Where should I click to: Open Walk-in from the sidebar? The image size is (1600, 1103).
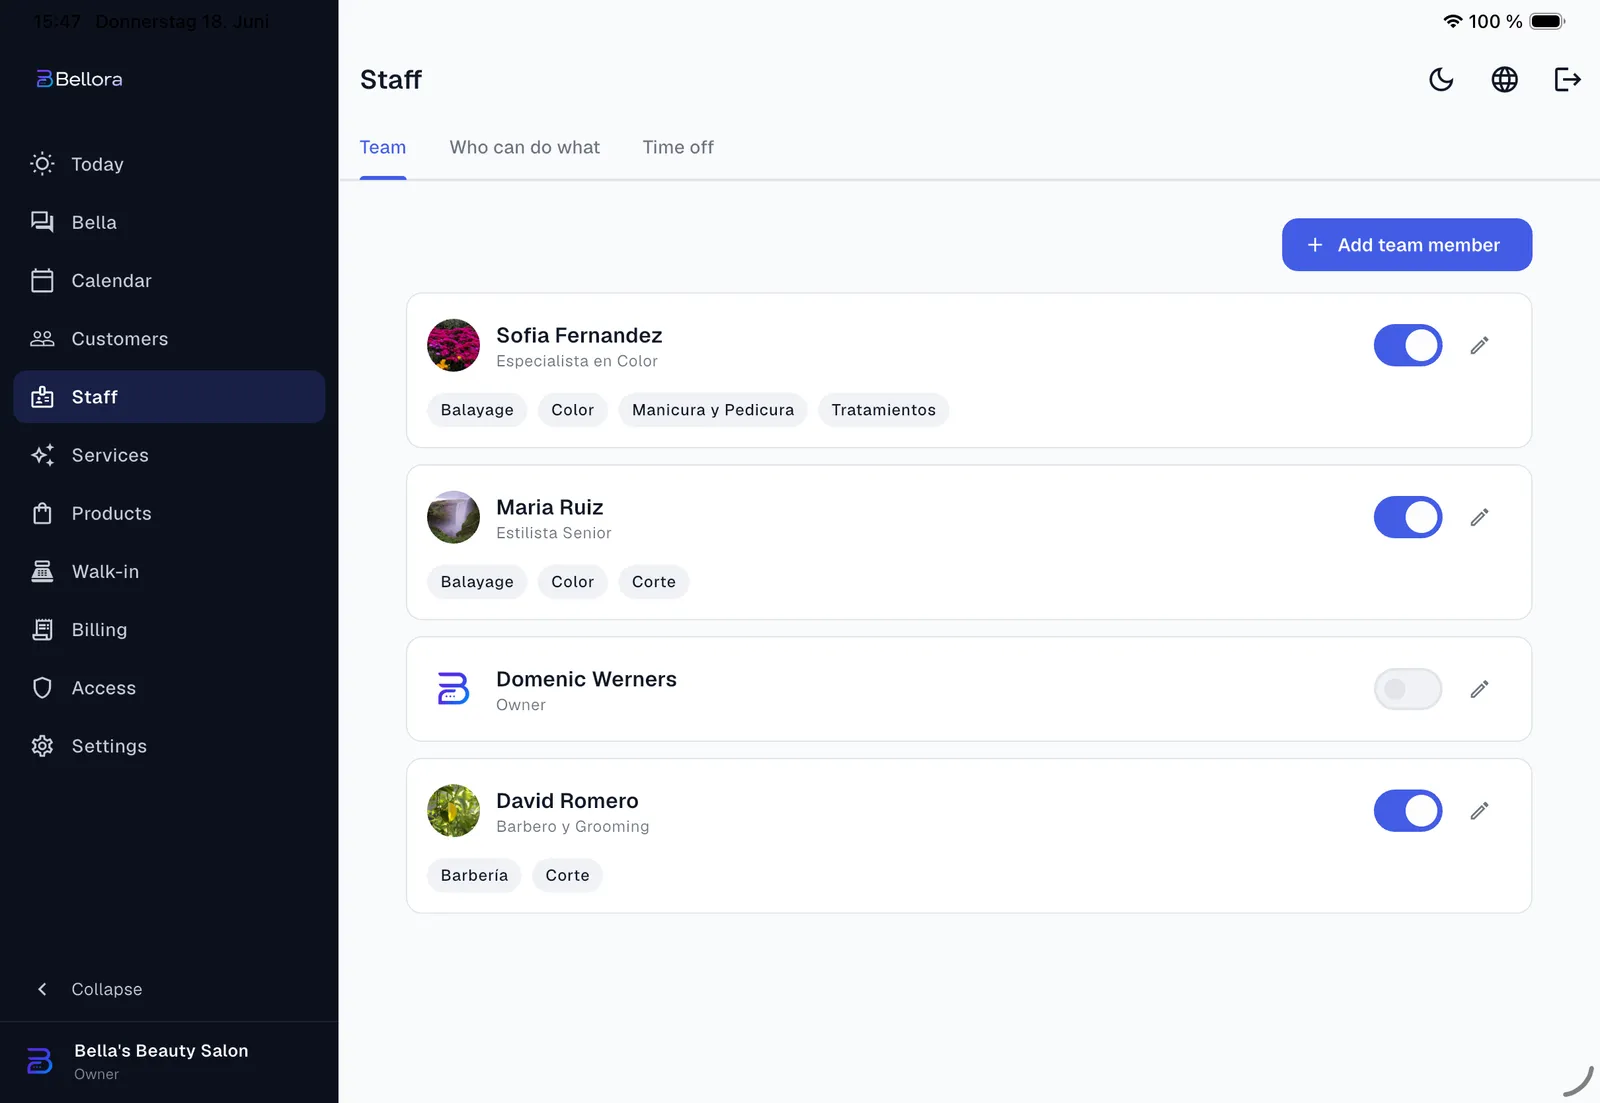click(x=169, y=571)
